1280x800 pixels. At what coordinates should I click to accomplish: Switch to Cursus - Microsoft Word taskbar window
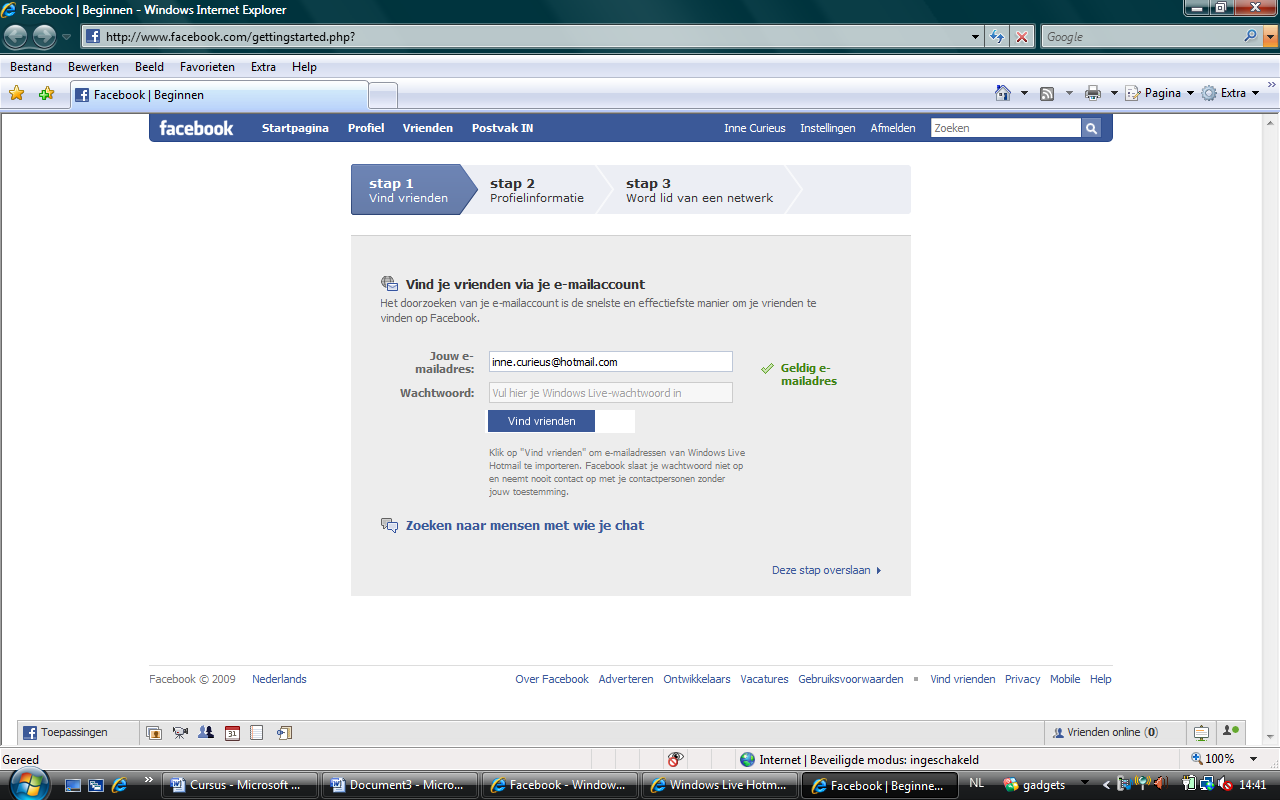[x=239, y=785]
